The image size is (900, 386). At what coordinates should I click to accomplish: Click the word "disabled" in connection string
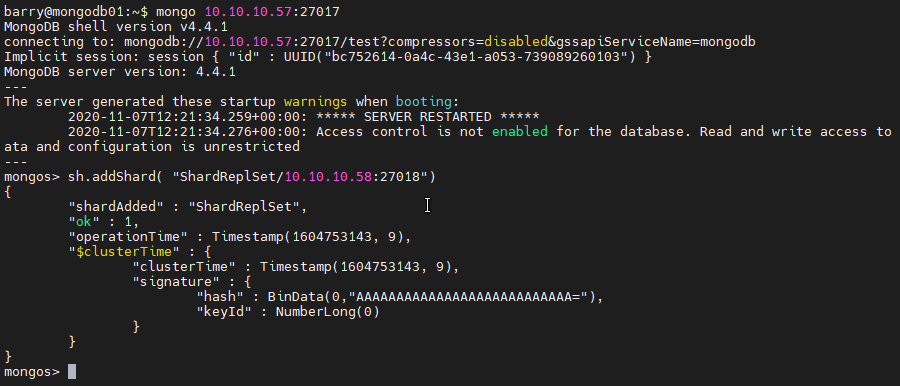point(517,42)
